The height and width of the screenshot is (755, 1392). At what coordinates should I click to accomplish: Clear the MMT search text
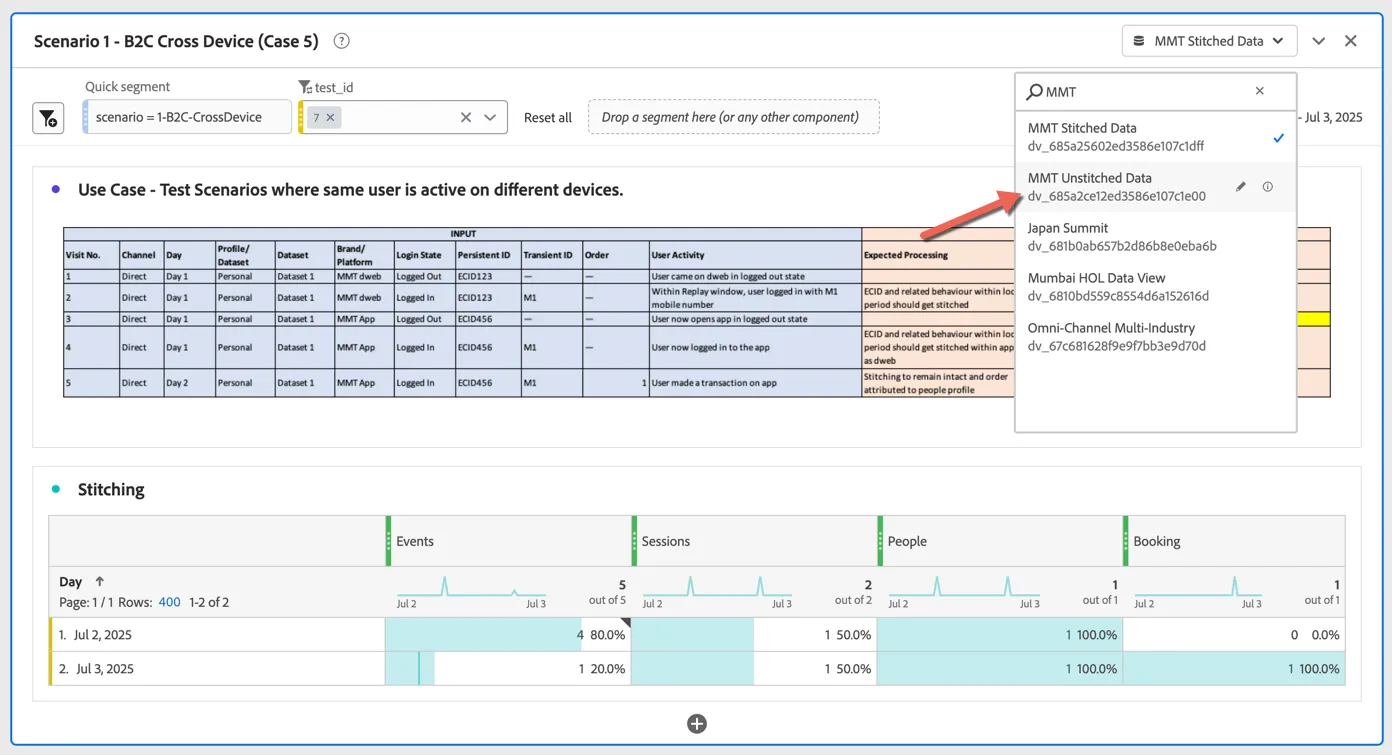click(x=1260, y=91)
